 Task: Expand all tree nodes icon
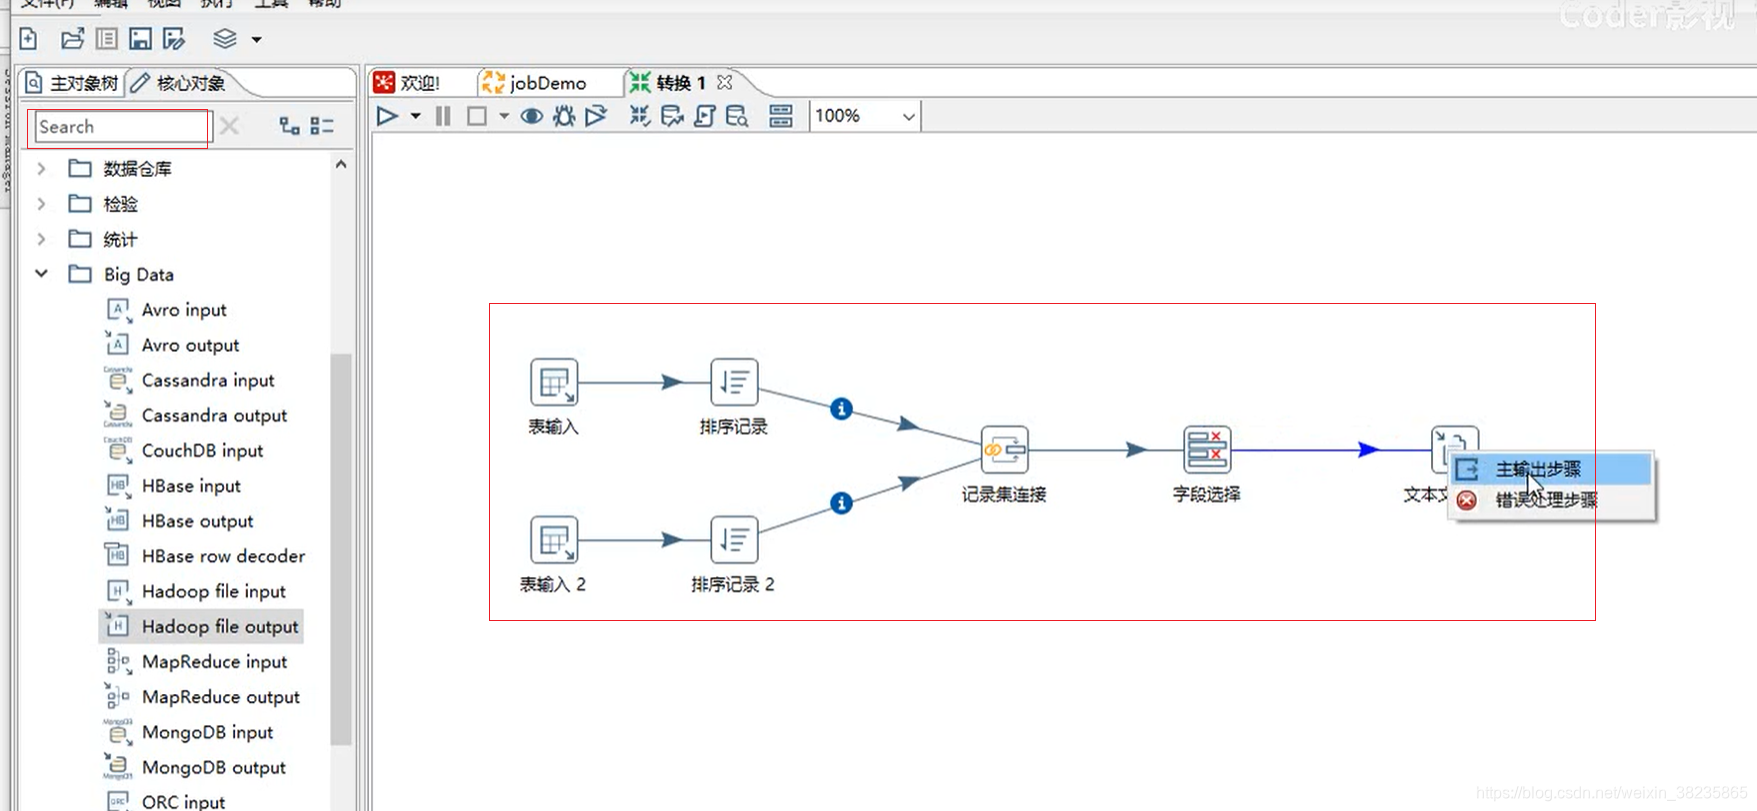click(289, 126)
